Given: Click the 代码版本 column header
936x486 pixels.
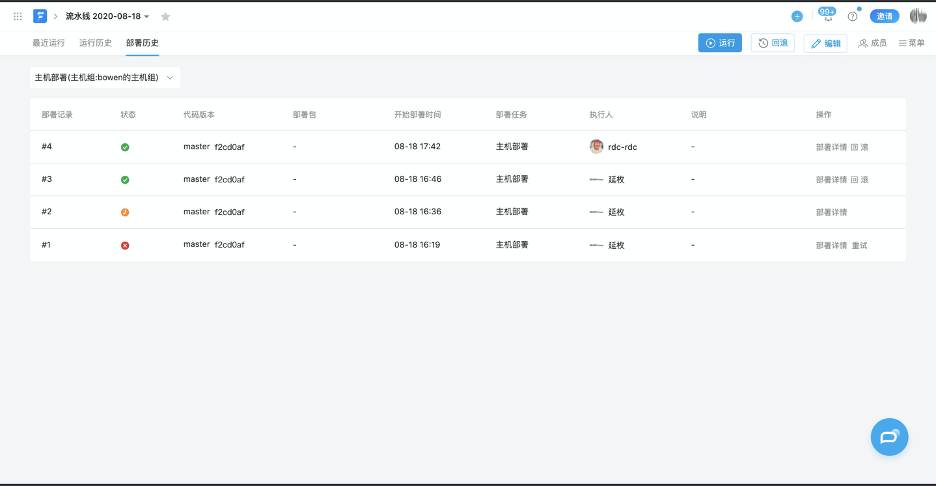Looking at the screenshot, I should tap(199, 115).
